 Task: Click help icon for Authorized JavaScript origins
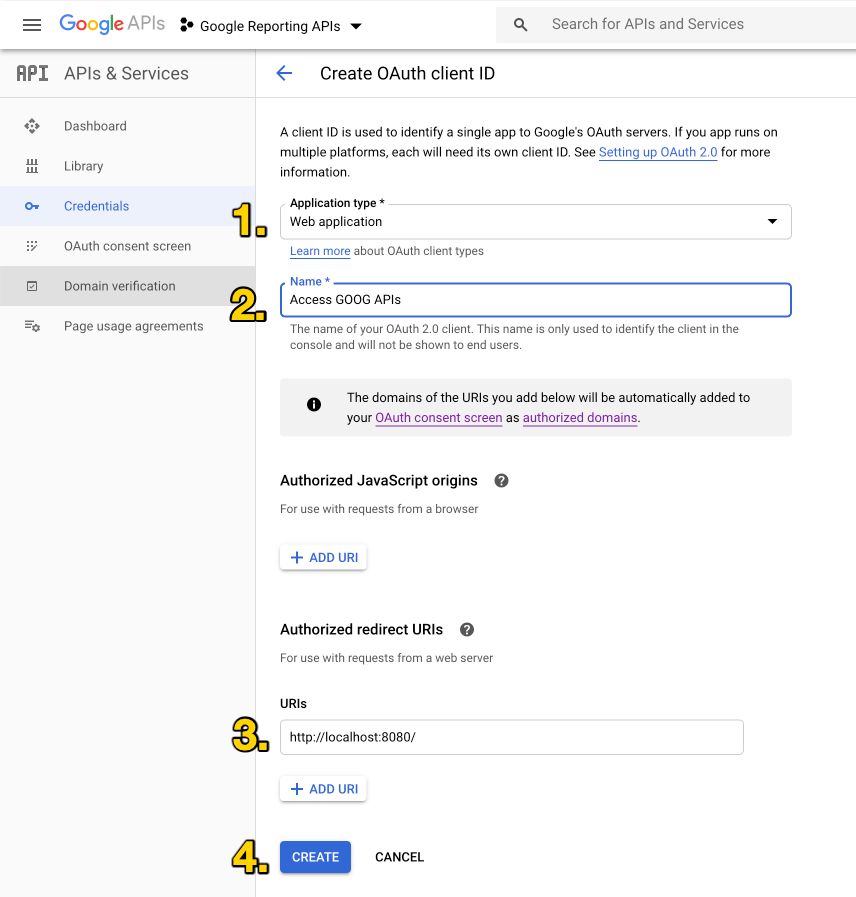(x=501, y=481)
